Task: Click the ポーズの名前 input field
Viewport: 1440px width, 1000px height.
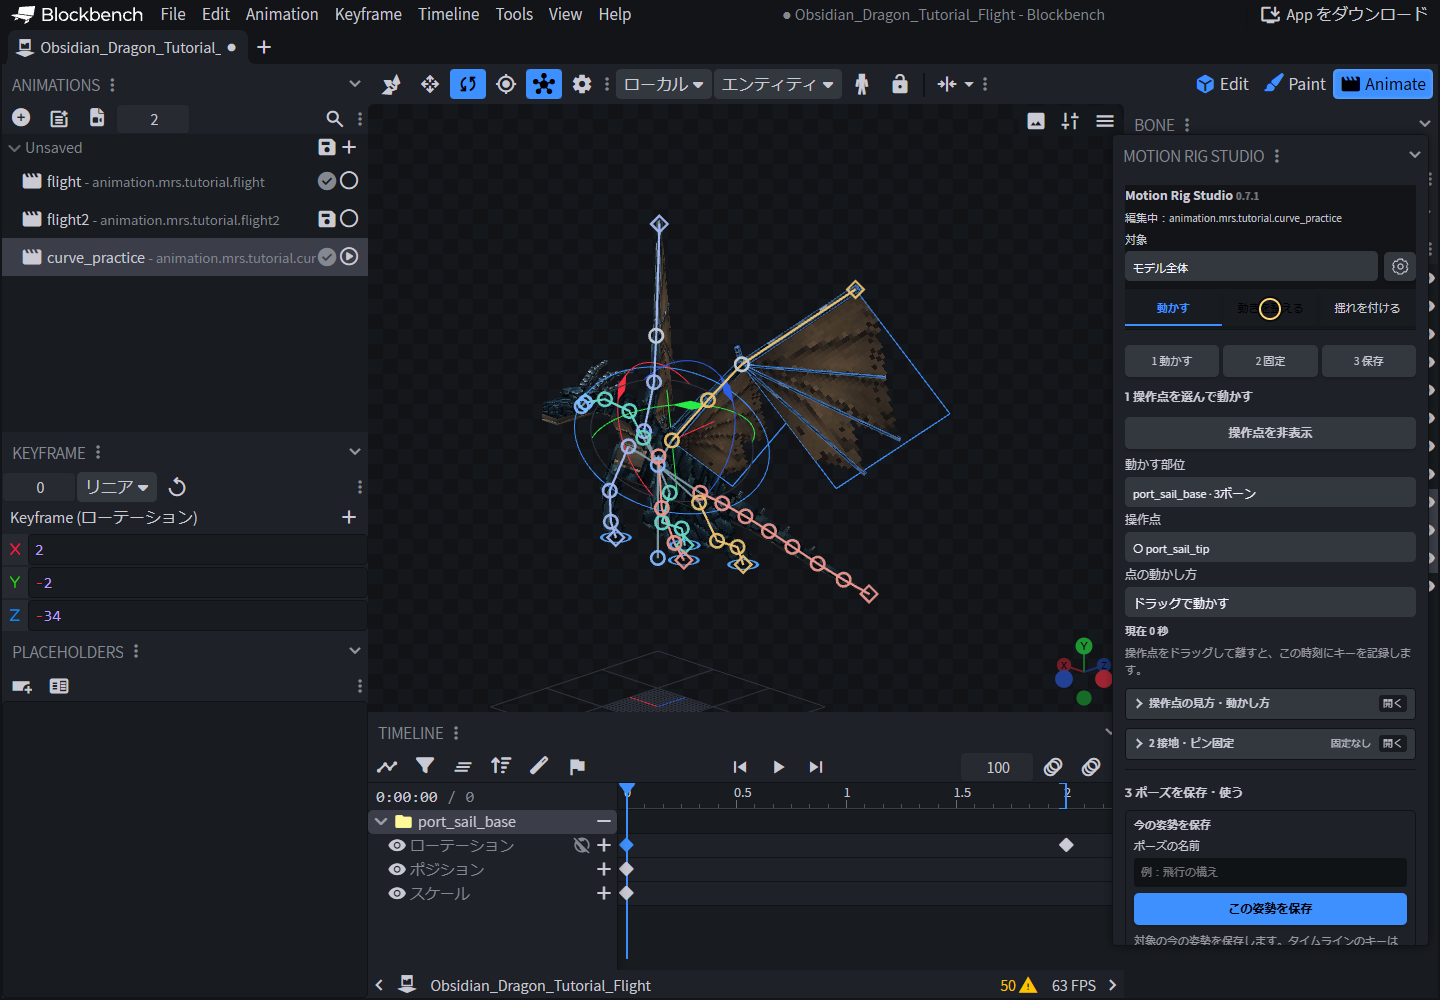Action: (x=1270, y=872)
